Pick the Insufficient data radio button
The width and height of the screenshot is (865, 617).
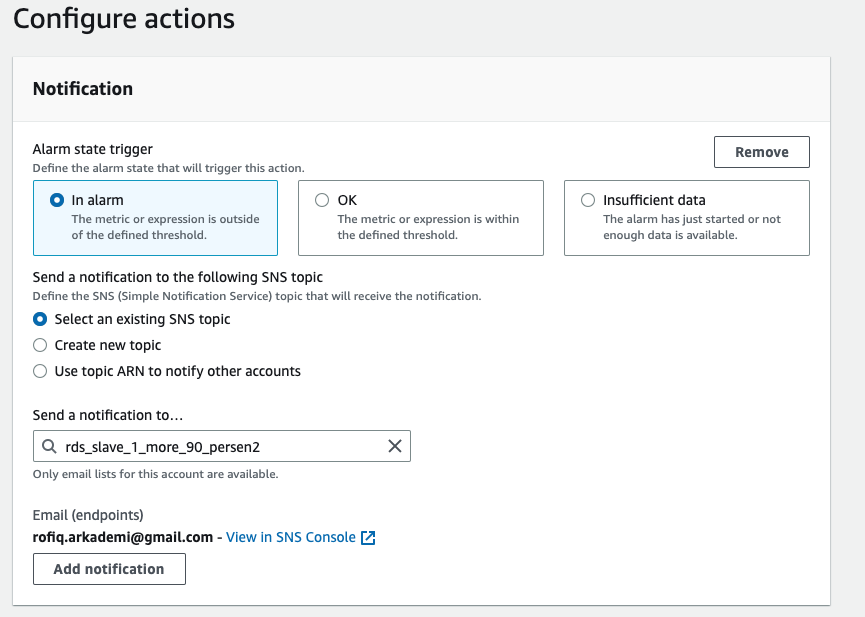tap(588, 200)
